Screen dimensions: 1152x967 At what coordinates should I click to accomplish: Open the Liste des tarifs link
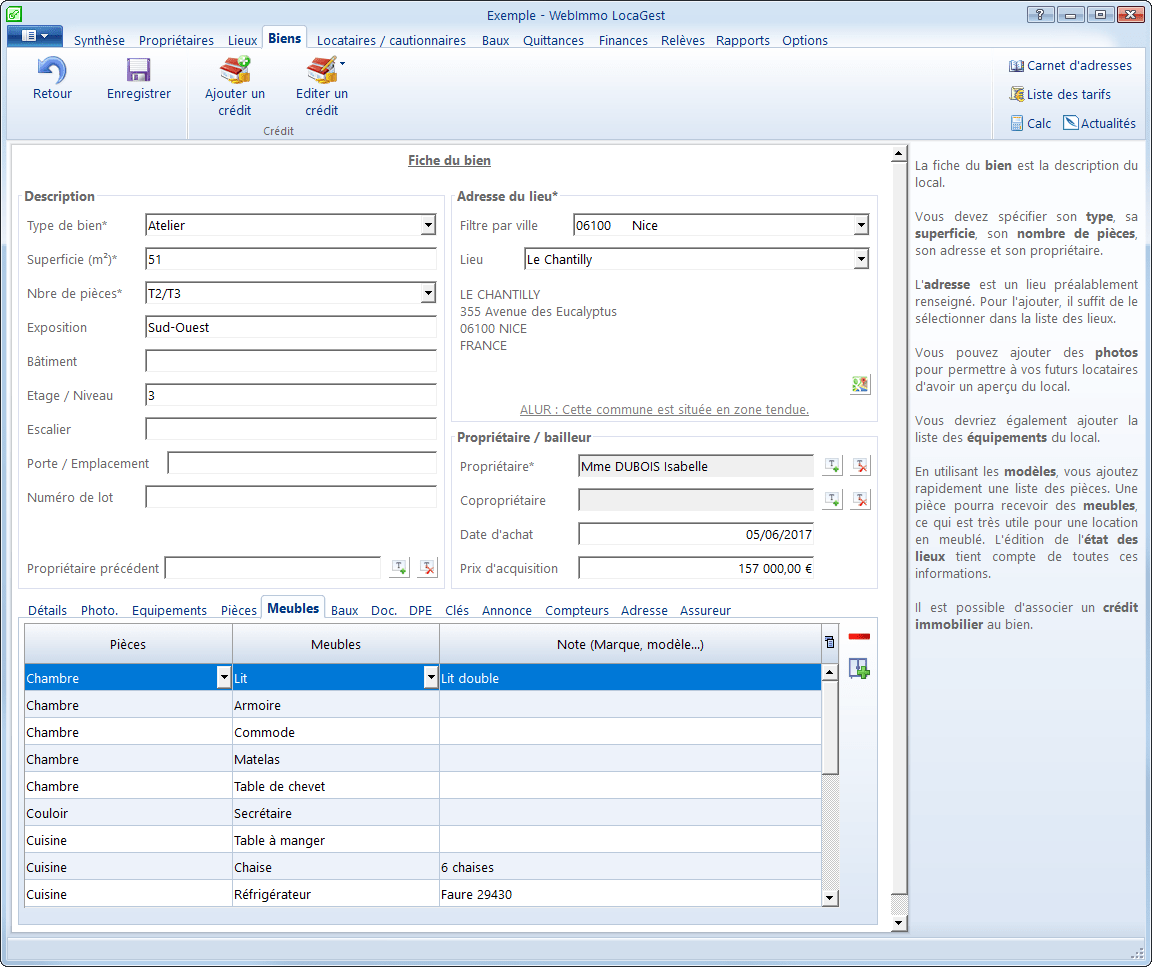tap(1068, 95)
